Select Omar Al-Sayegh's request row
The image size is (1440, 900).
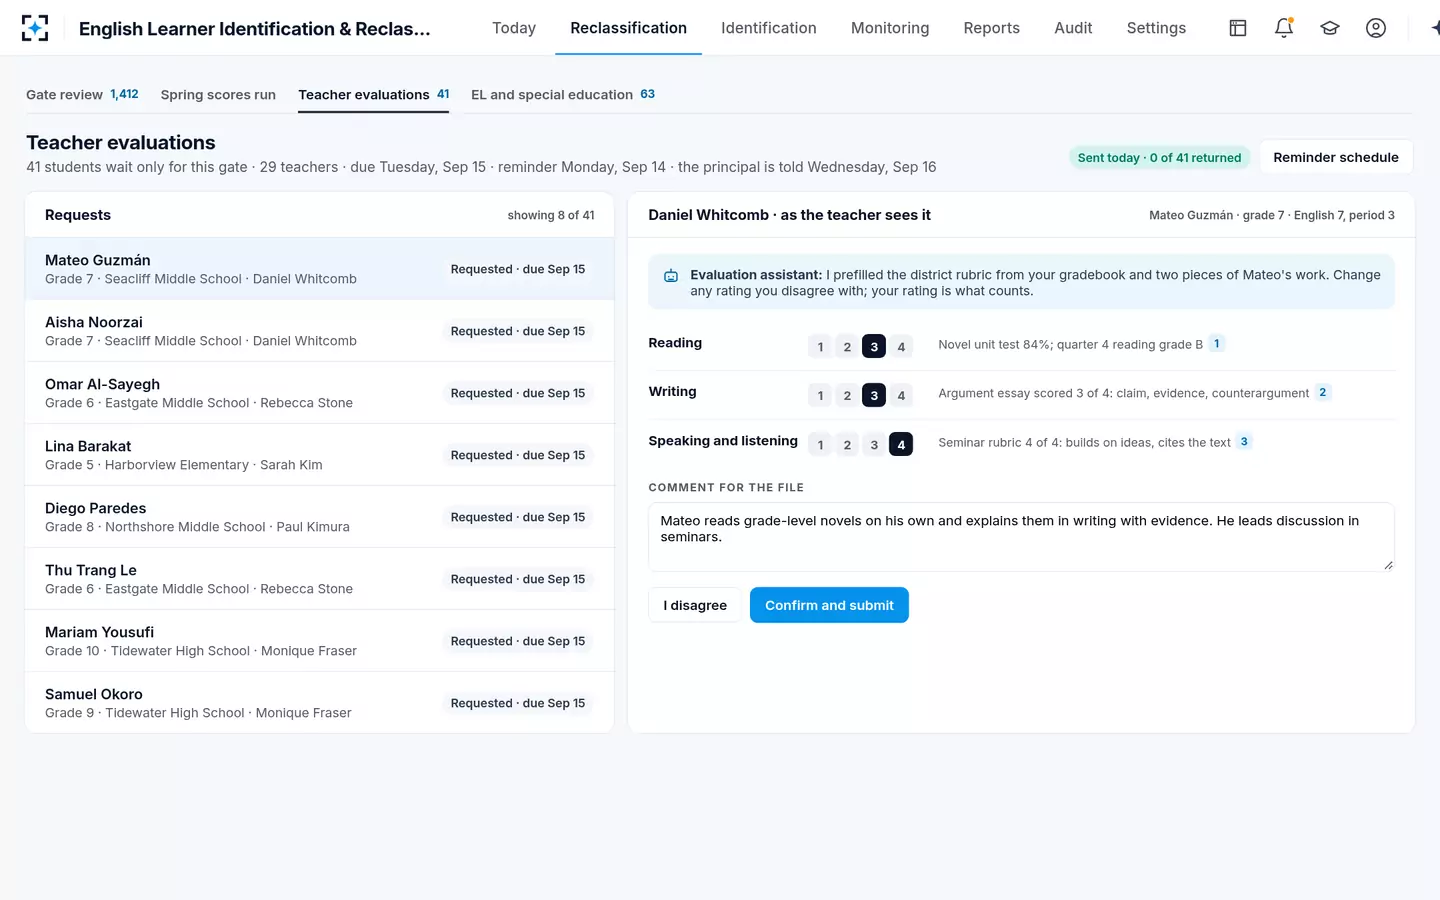(319, 393)
